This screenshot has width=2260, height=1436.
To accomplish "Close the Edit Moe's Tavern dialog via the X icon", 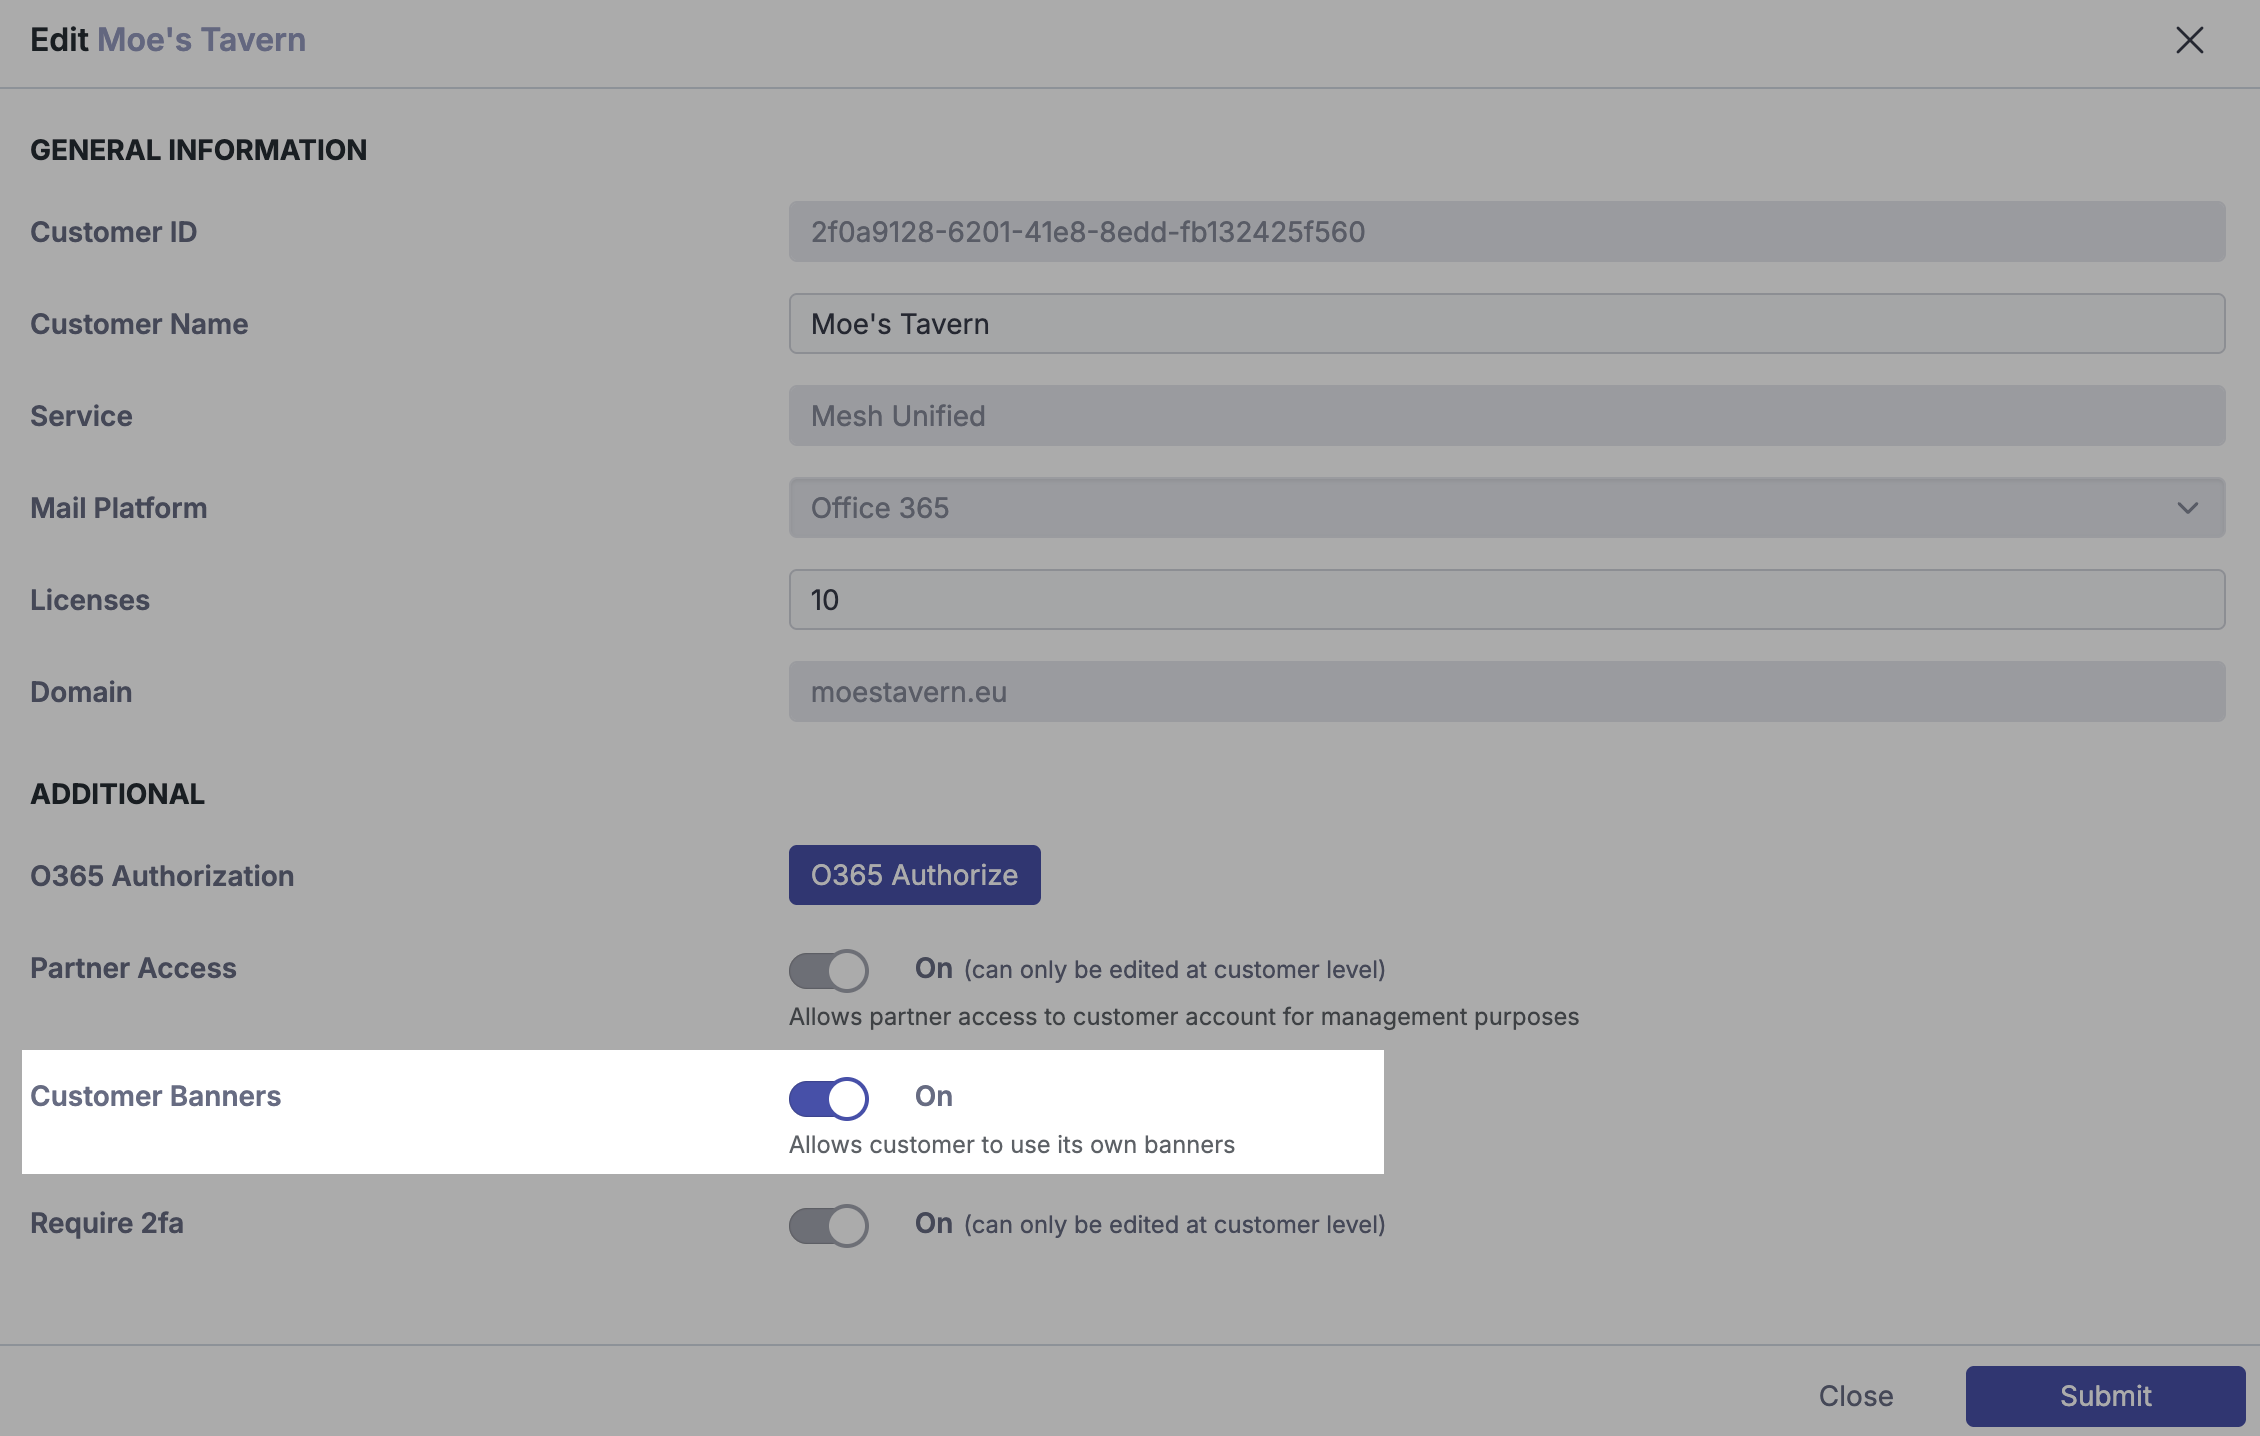I will pos(2189,40).
